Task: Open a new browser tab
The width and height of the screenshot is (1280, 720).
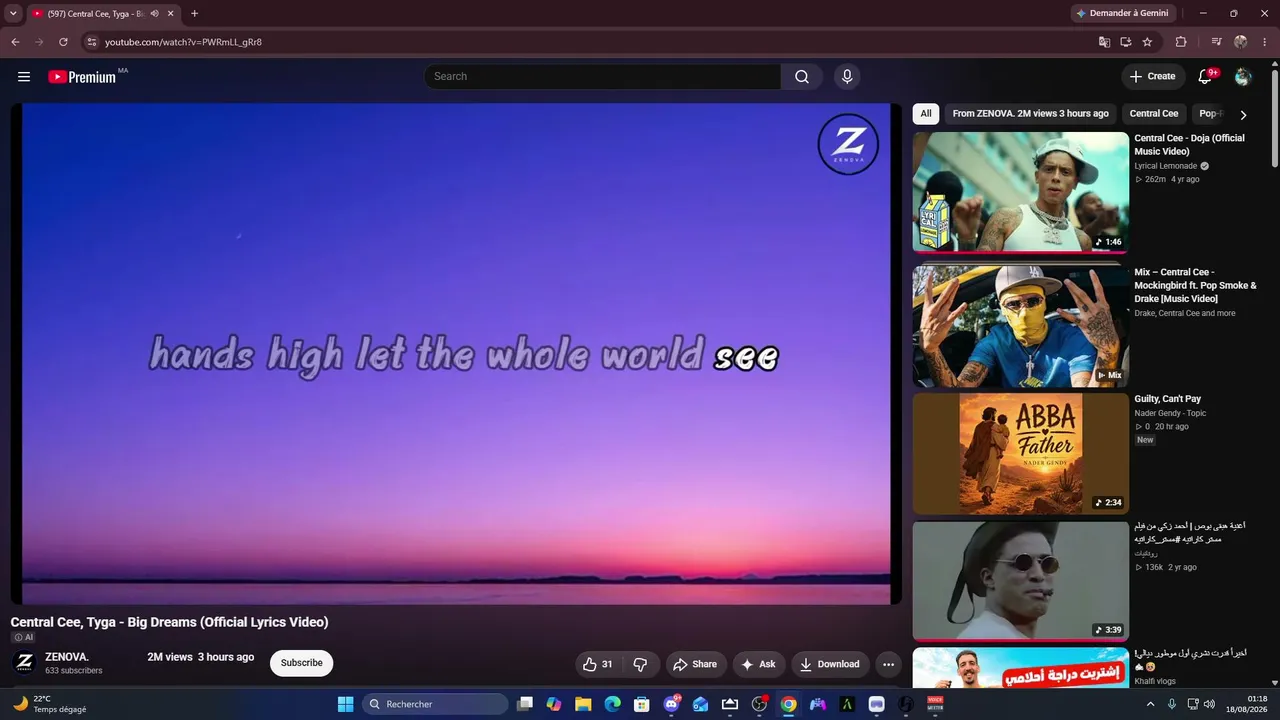Action: [194, 13]
